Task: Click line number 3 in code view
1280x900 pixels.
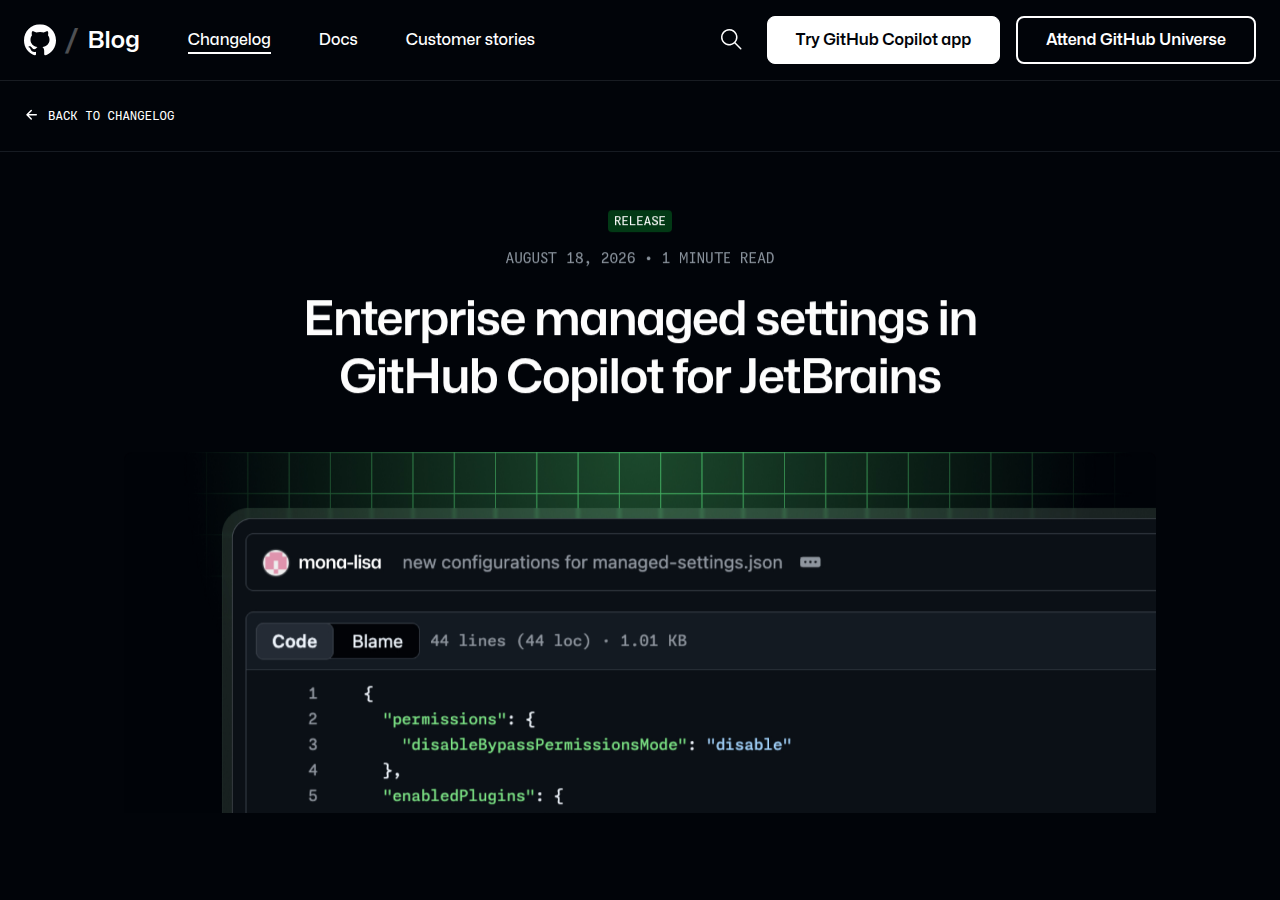Action: click(313, 745)
